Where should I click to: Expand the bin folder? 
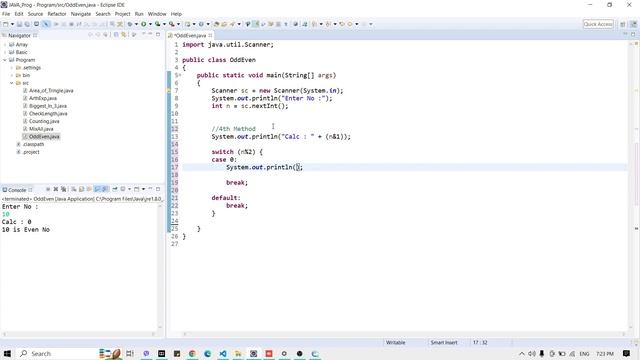click(x=12, y=76)
